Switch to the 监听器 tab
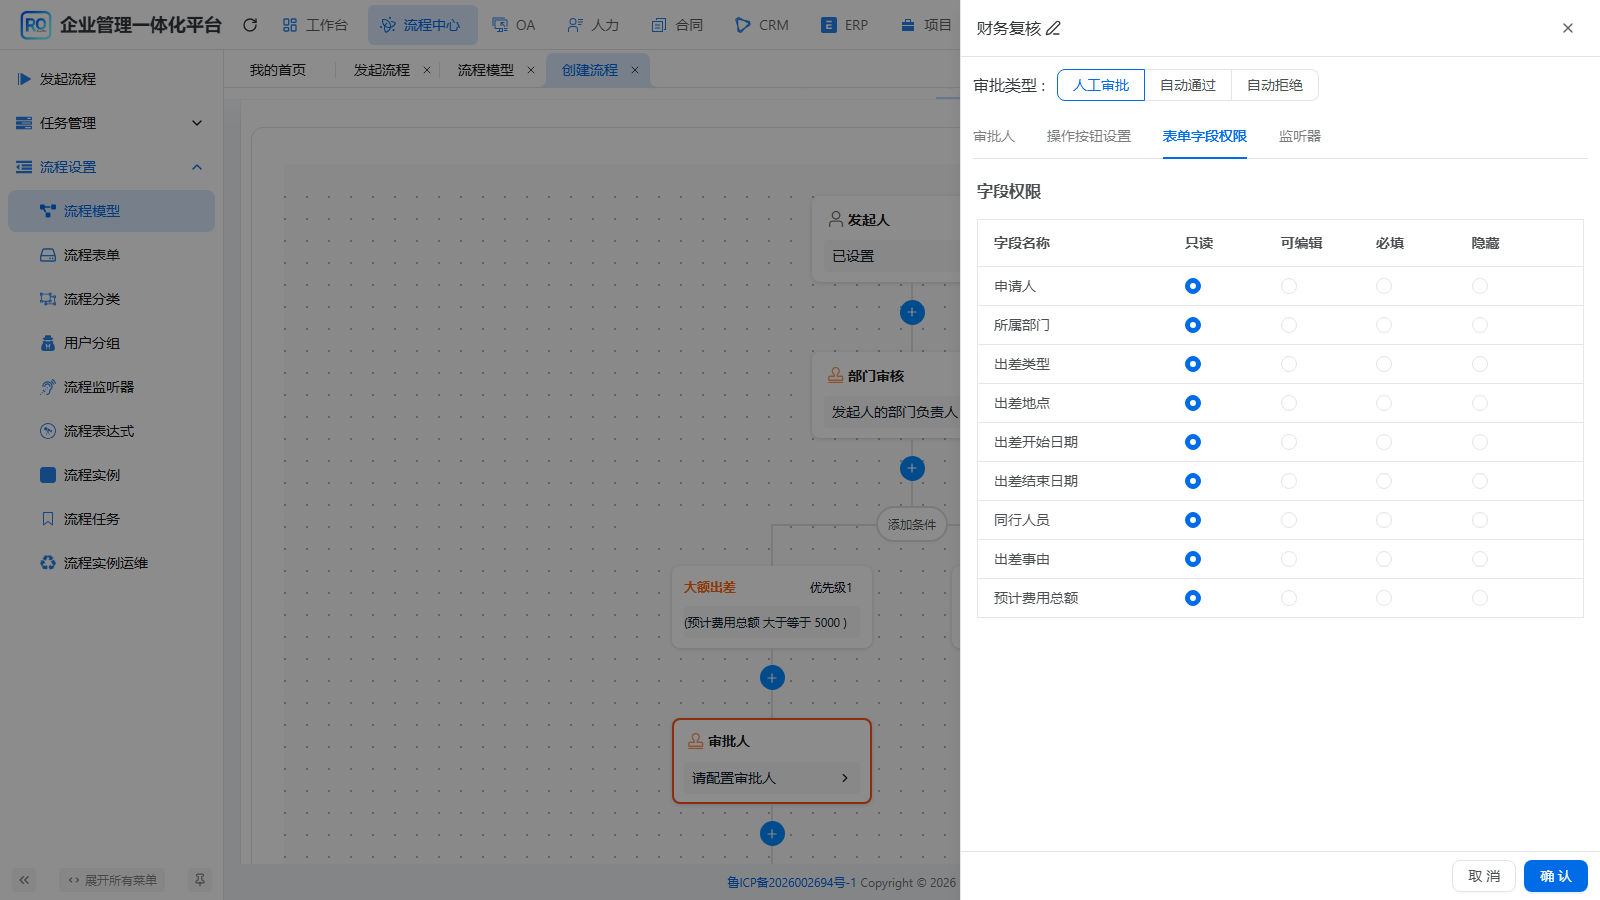 (1300, 136)
